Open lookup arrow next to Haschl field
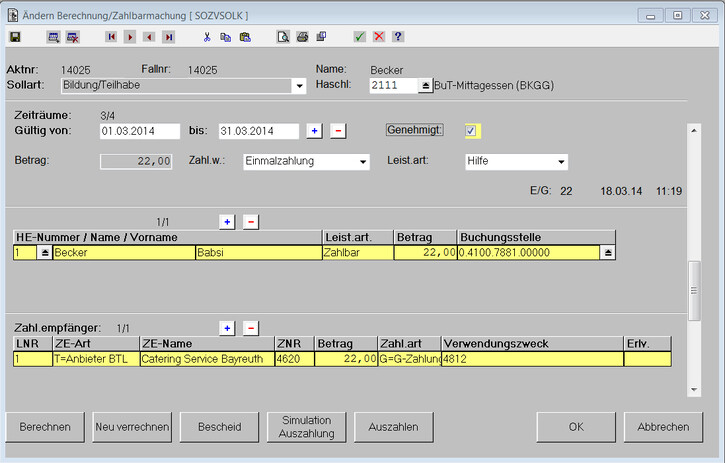Screen dimensions: 725x463 click(424, 86)
